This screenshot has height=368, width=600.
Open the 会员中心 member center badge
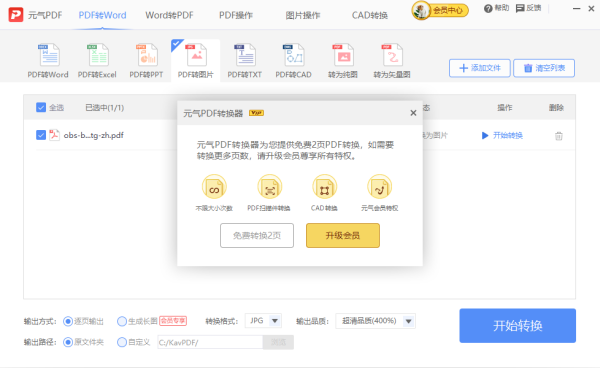440,10
